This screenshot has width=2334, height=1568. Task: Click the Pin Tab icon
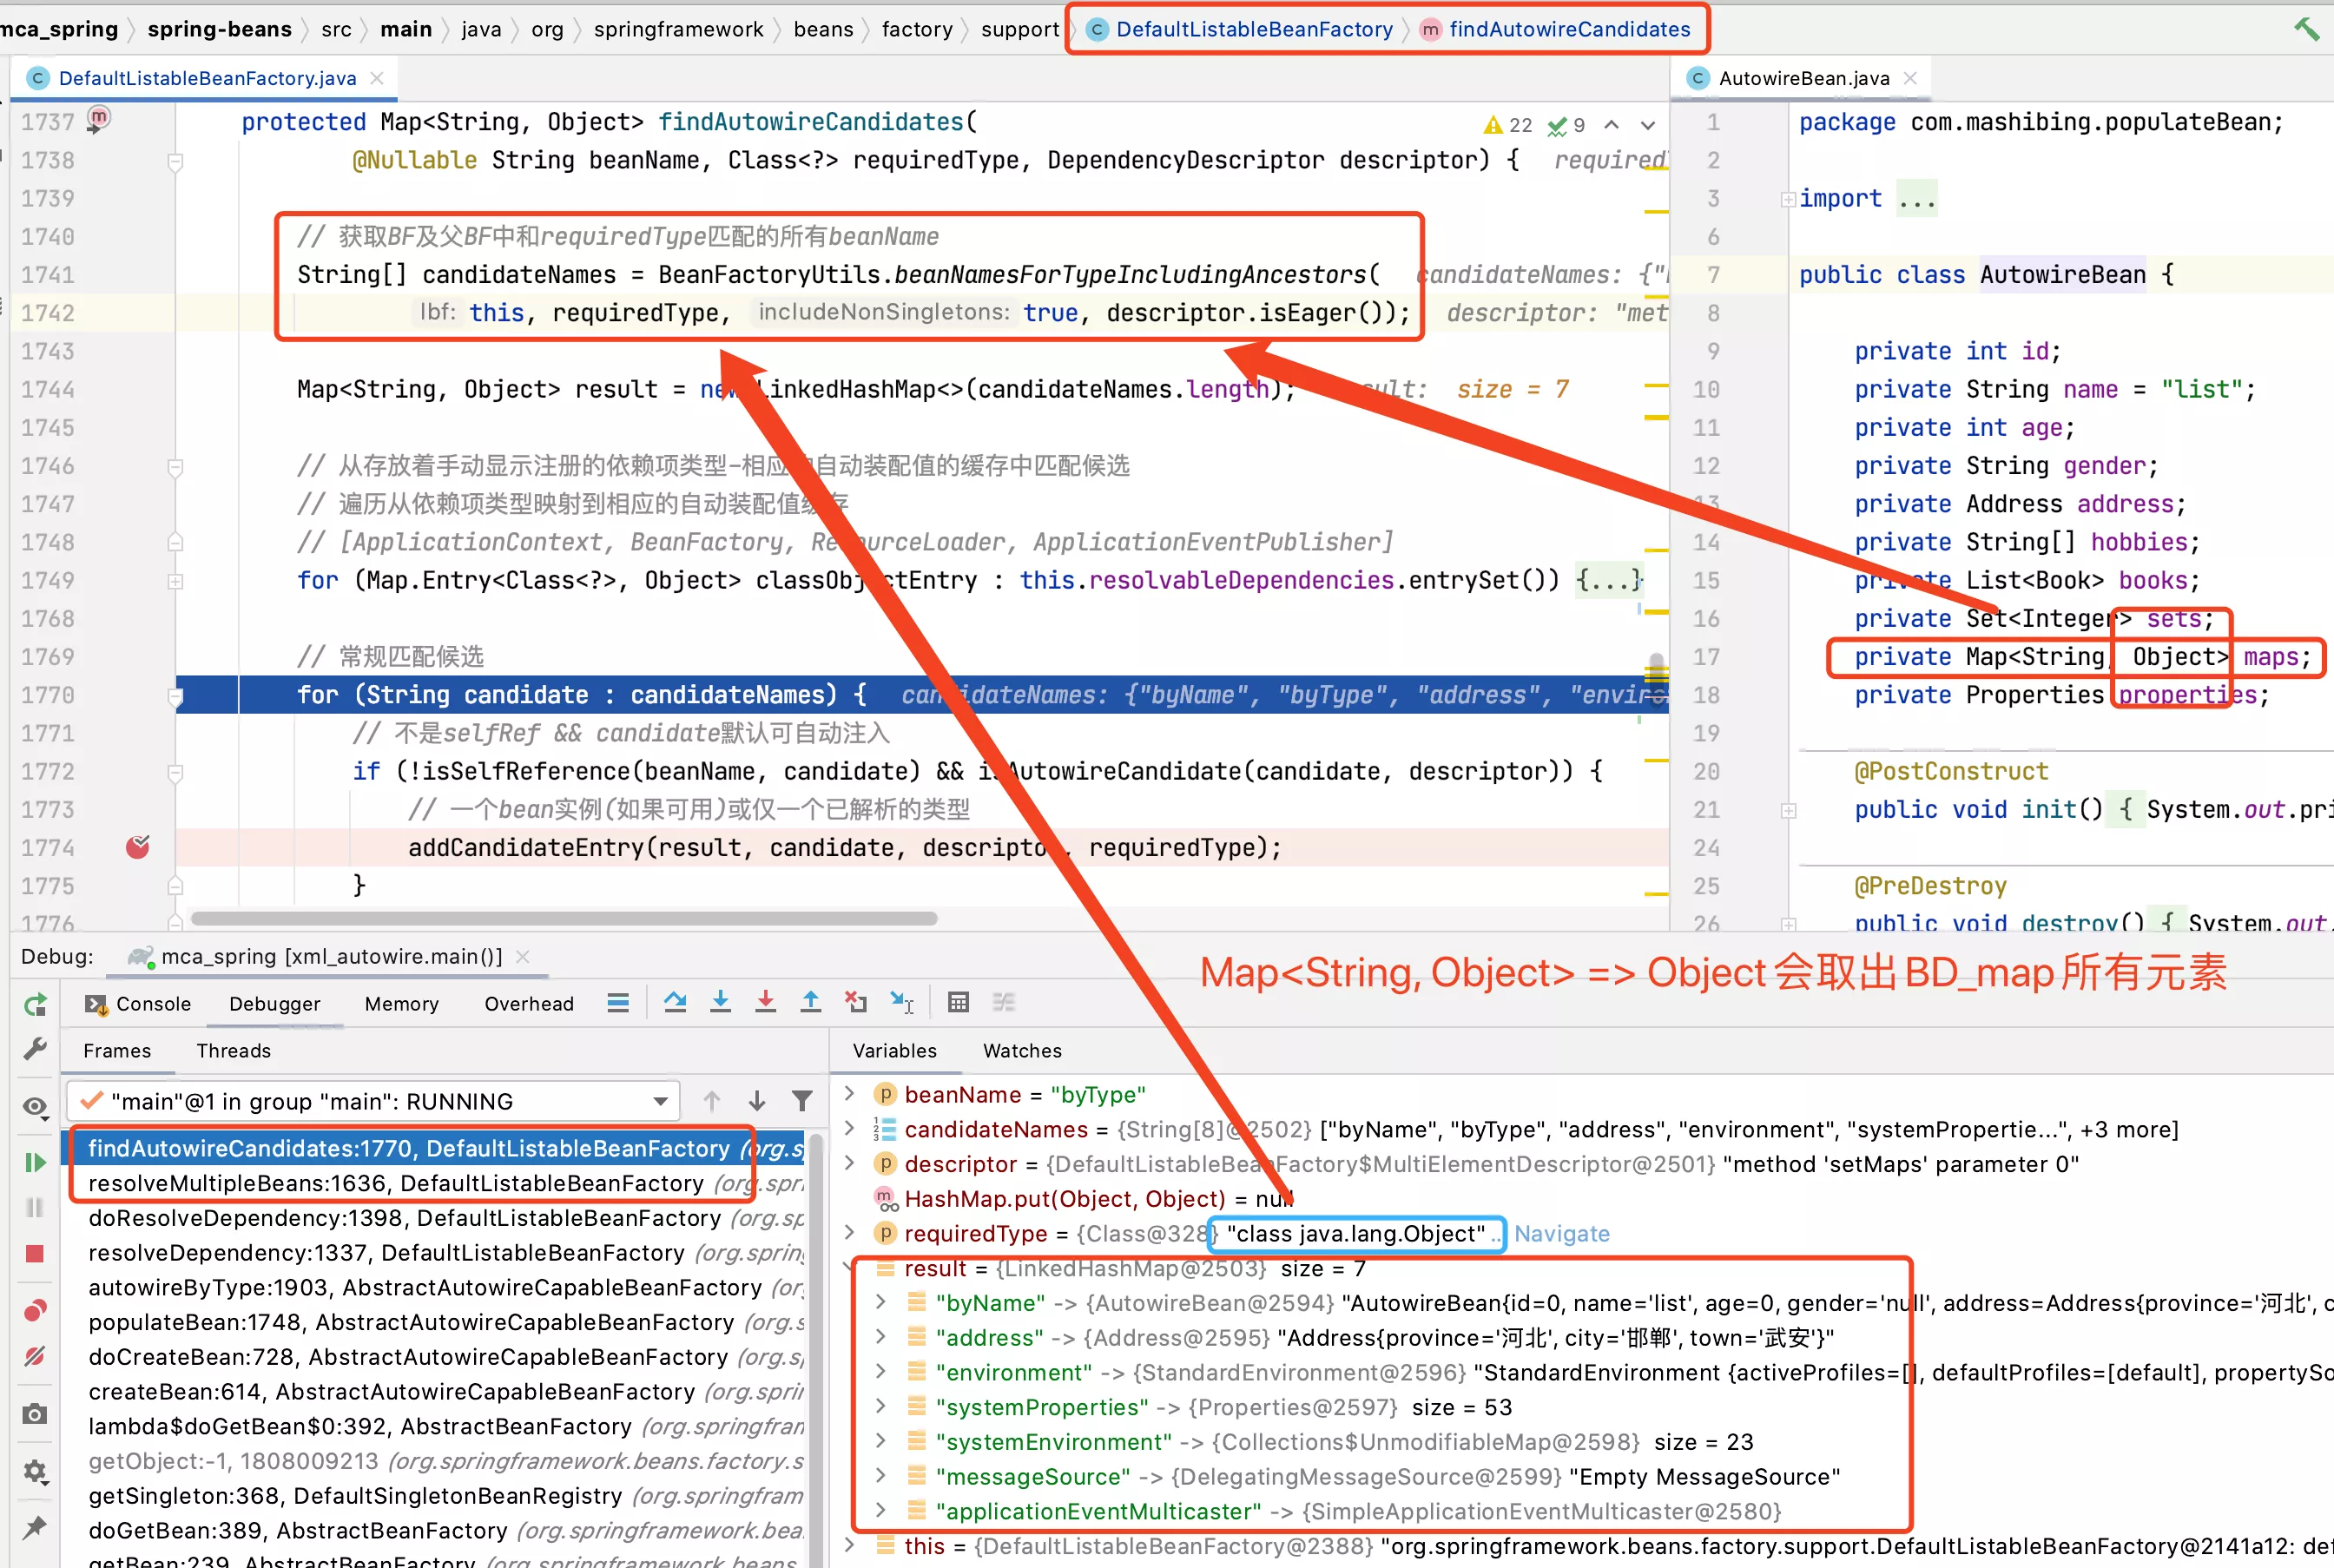35,1528
